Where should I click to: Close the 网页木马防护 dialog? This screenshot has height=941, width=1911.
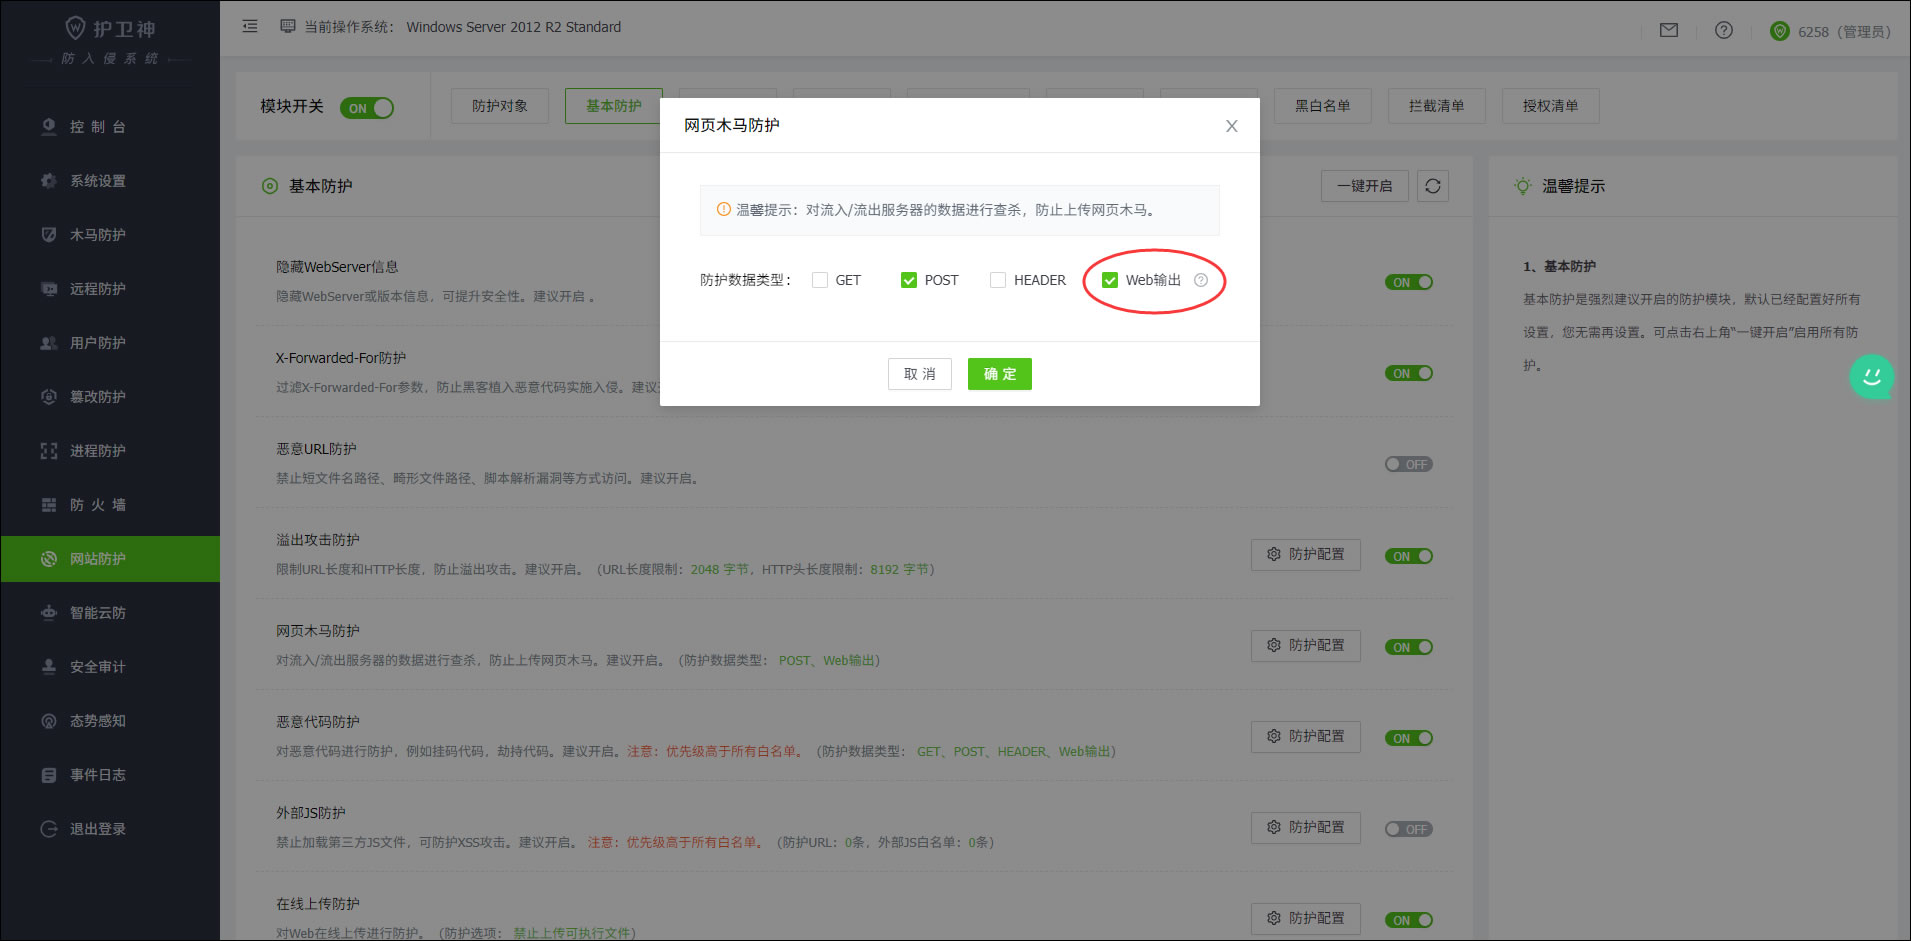[1231, 126]
